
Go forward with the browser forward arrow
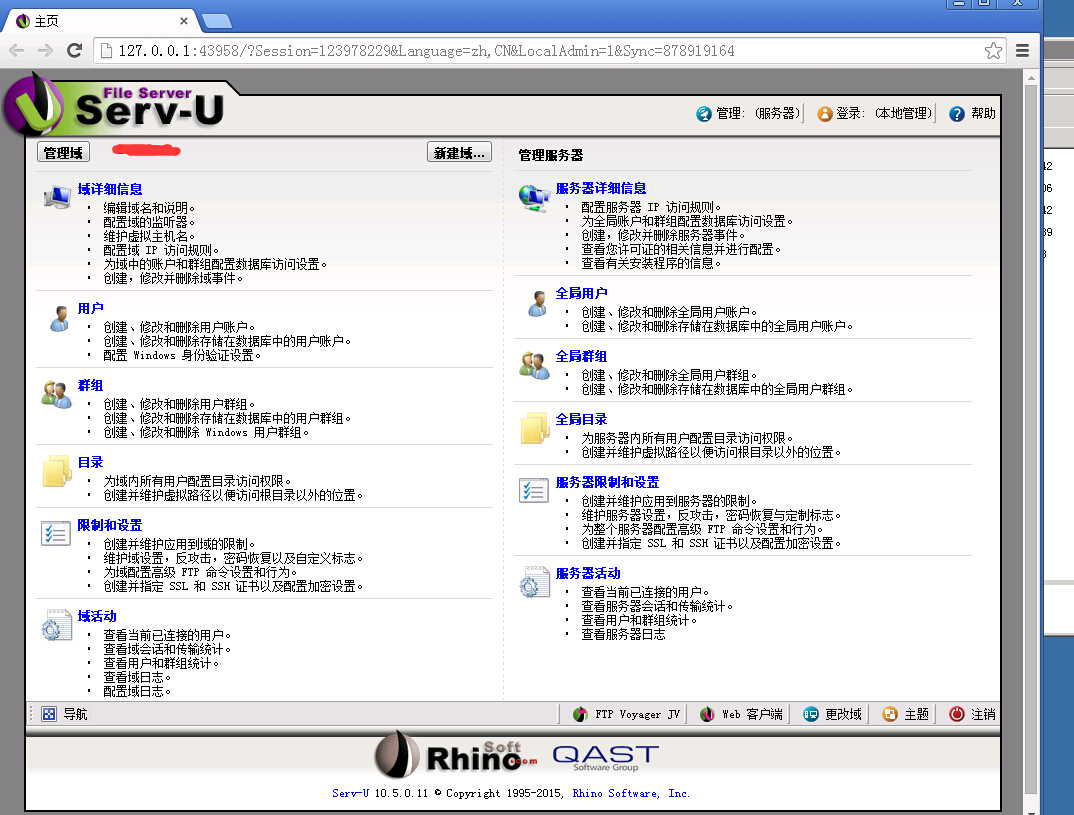45,50
